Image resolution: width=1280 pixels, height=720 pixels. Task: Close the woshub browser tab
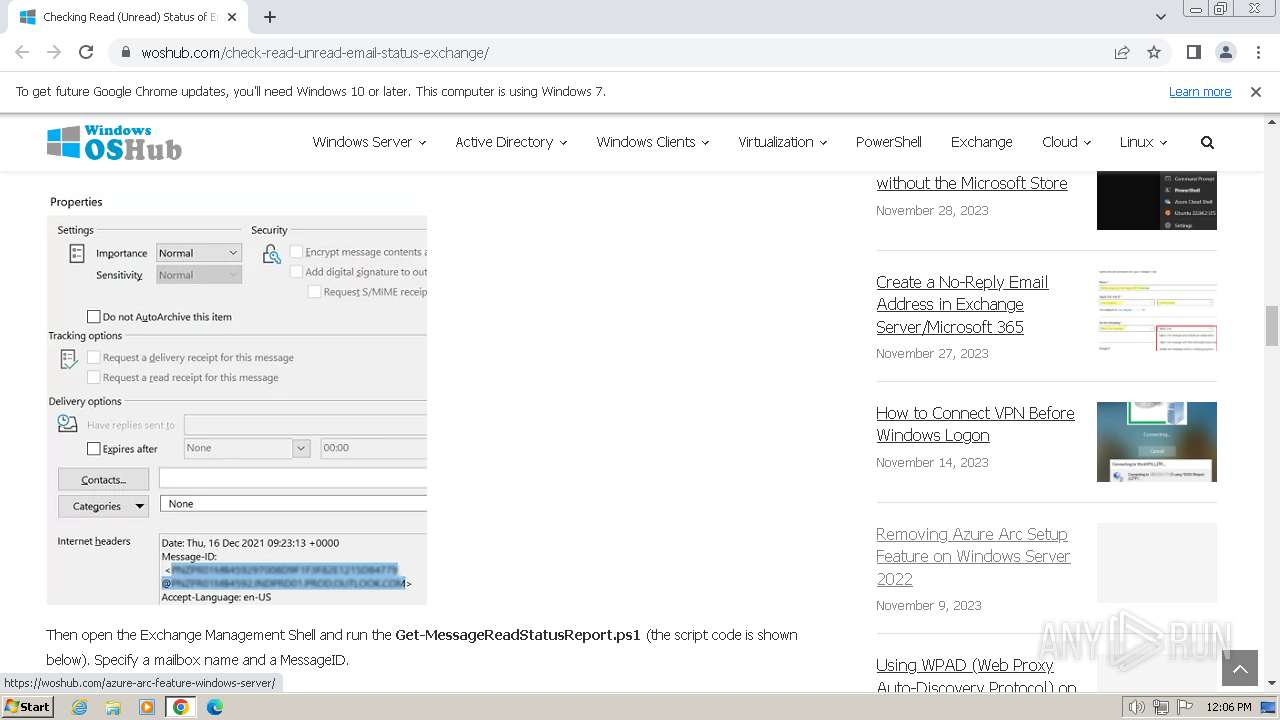232,17
